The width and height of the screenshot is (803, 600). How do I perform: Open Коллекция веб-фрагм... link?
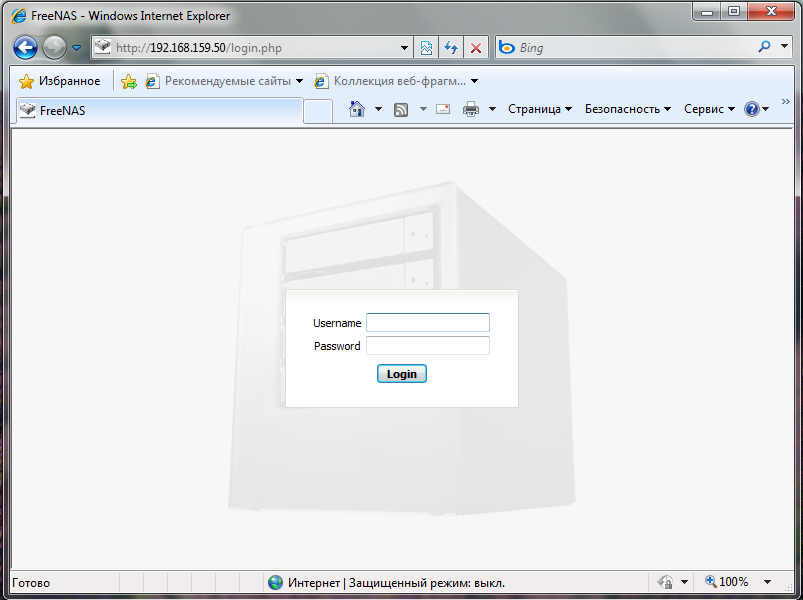pyautogui.click(x=395, y=81)
